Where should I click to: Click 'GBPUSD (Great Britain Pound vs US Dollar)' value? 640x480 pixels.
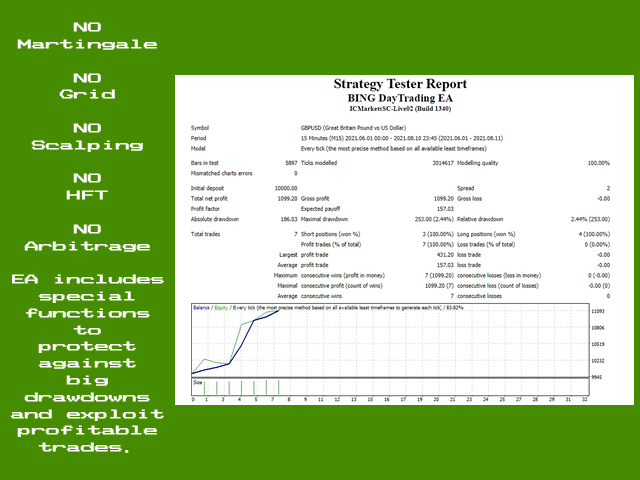(x=353, y=128)
